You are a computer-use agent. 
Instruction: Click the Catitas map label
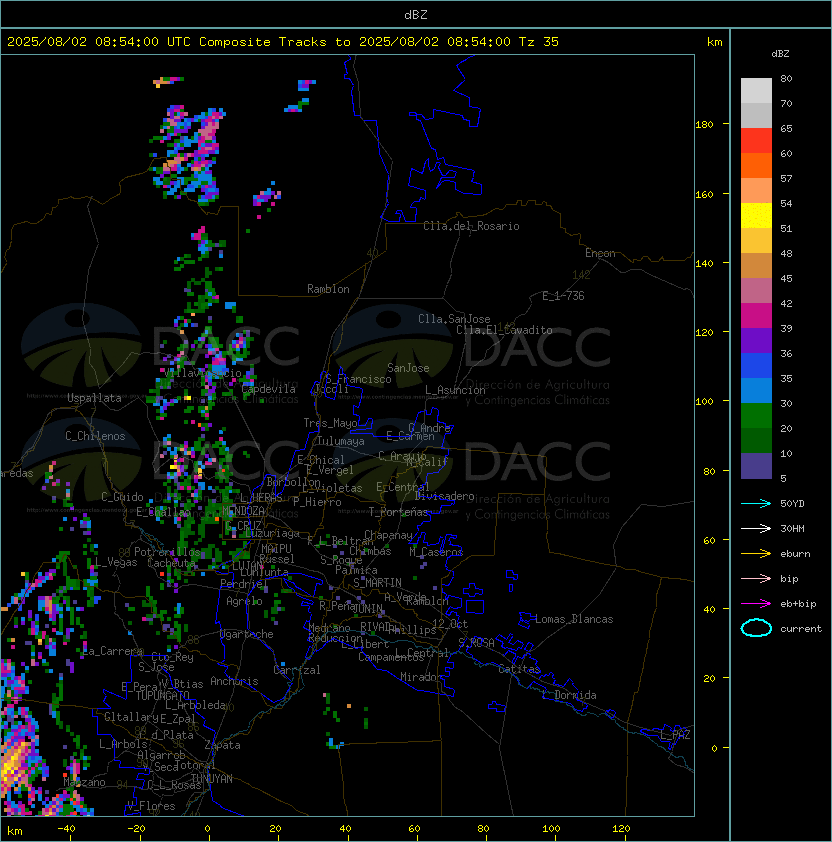click(519, 669)
